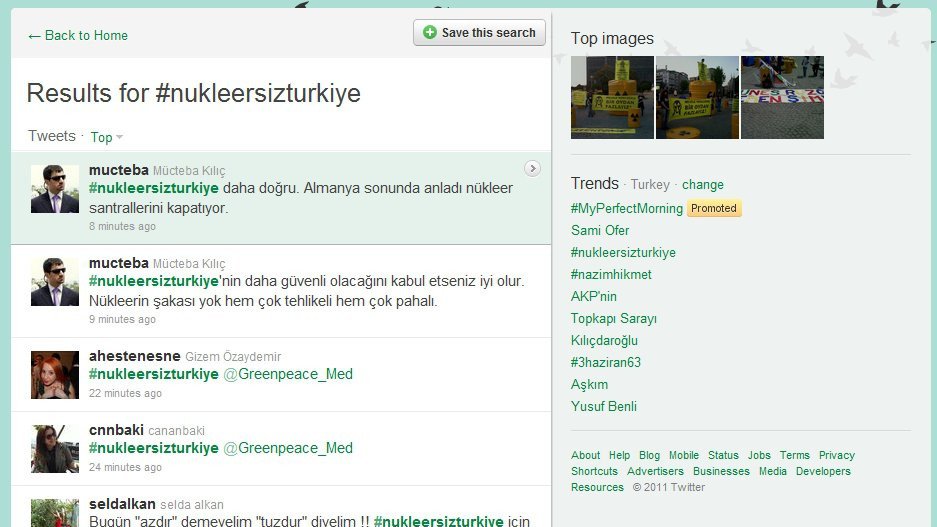
Task: Open the AKP'nin trend
Action: click(594, 296)
